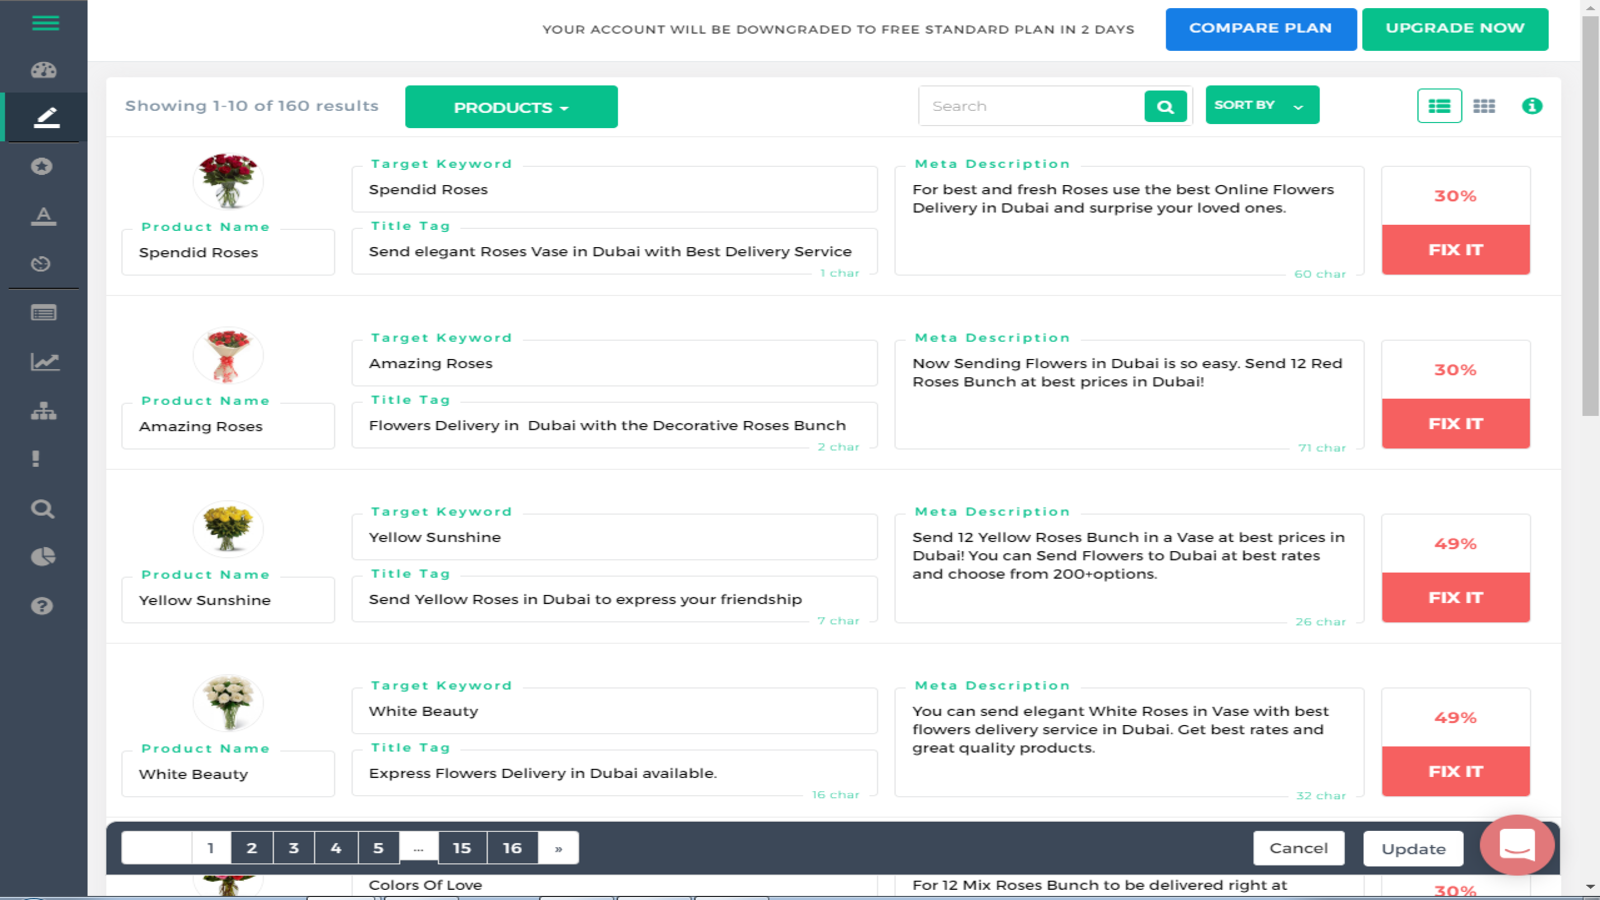
Task: Go to pagination page 3
Action: pyautogui.click(x=294, y=847)
